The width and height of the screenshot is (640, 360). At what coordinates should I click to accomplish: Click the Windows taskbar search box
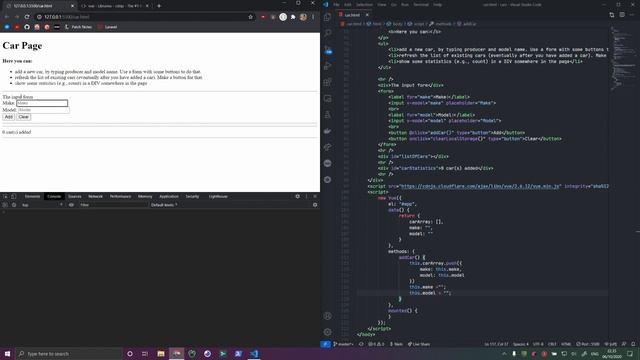[x=69, y=353]
